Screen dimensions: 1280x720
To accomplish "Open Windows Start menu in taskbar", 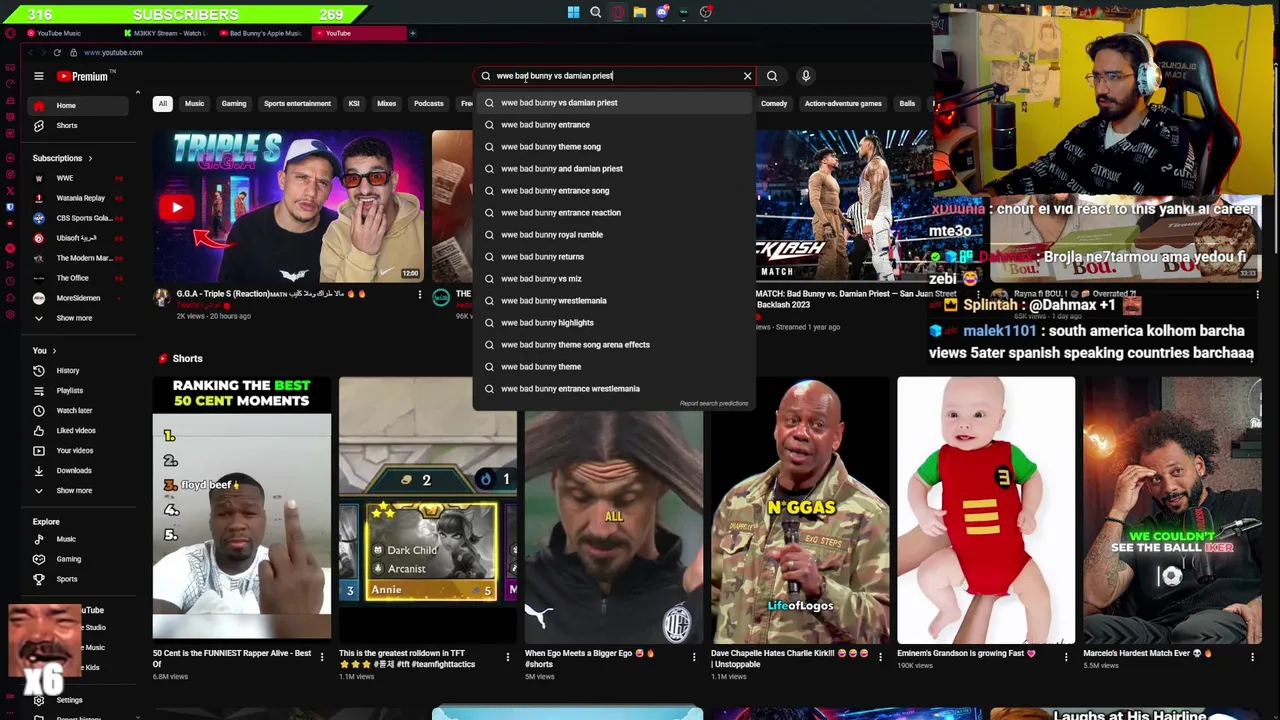I will 573,12.
